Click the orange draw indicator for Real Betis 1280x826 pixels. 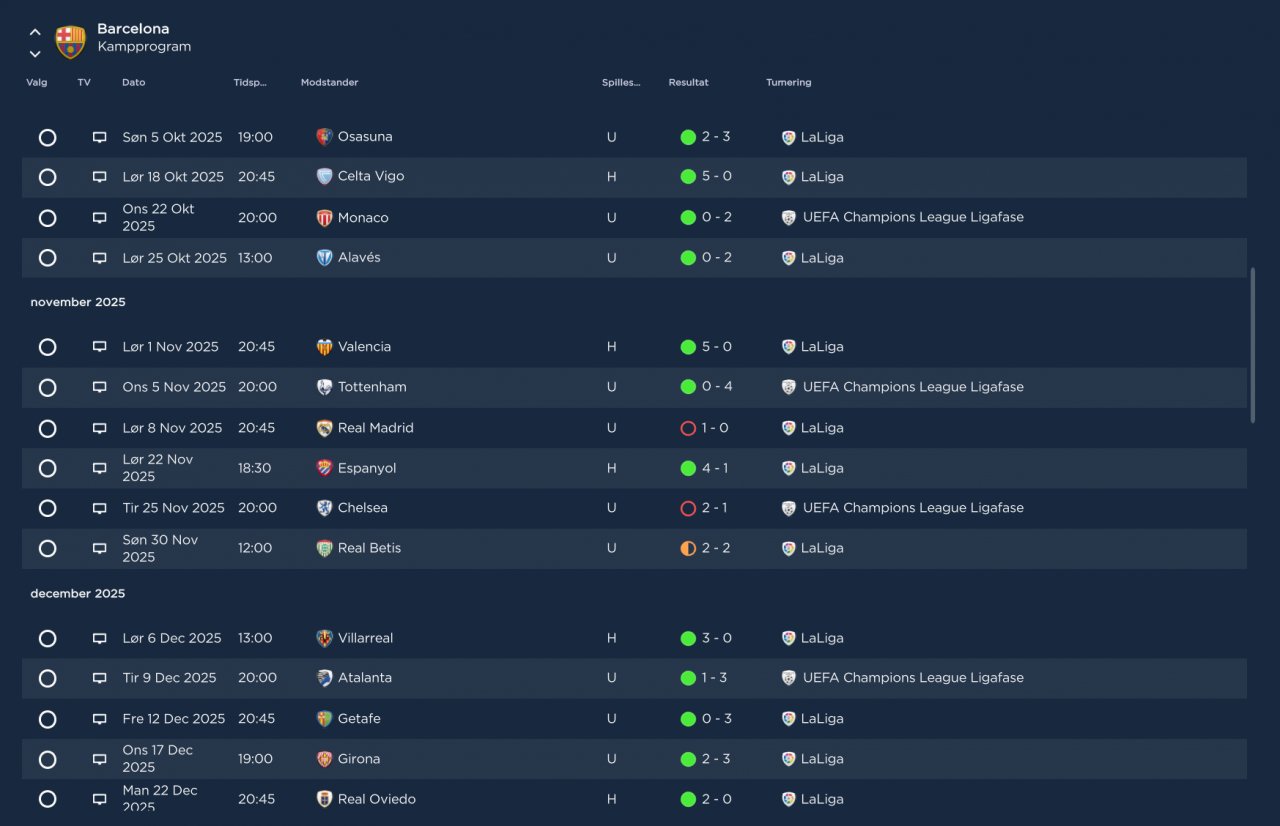pyautogui.click(x=688, y=548)
